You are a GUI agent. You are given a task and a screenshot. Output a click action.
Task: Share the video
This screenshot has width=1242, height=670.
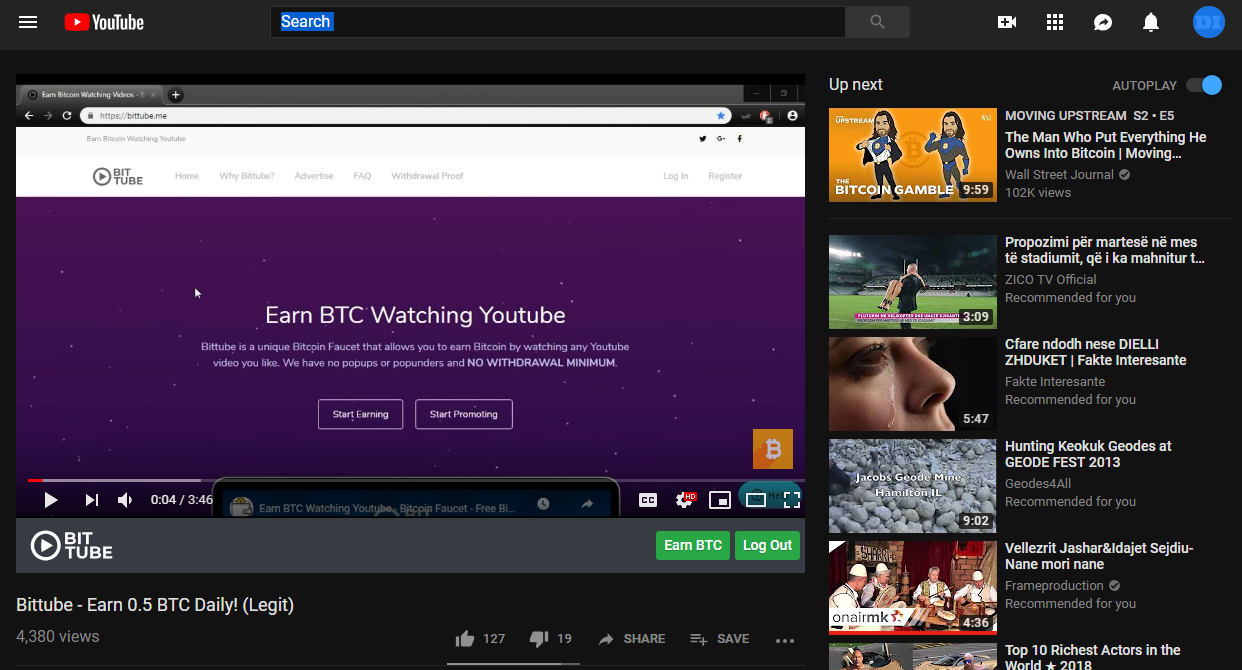(632, 639)
